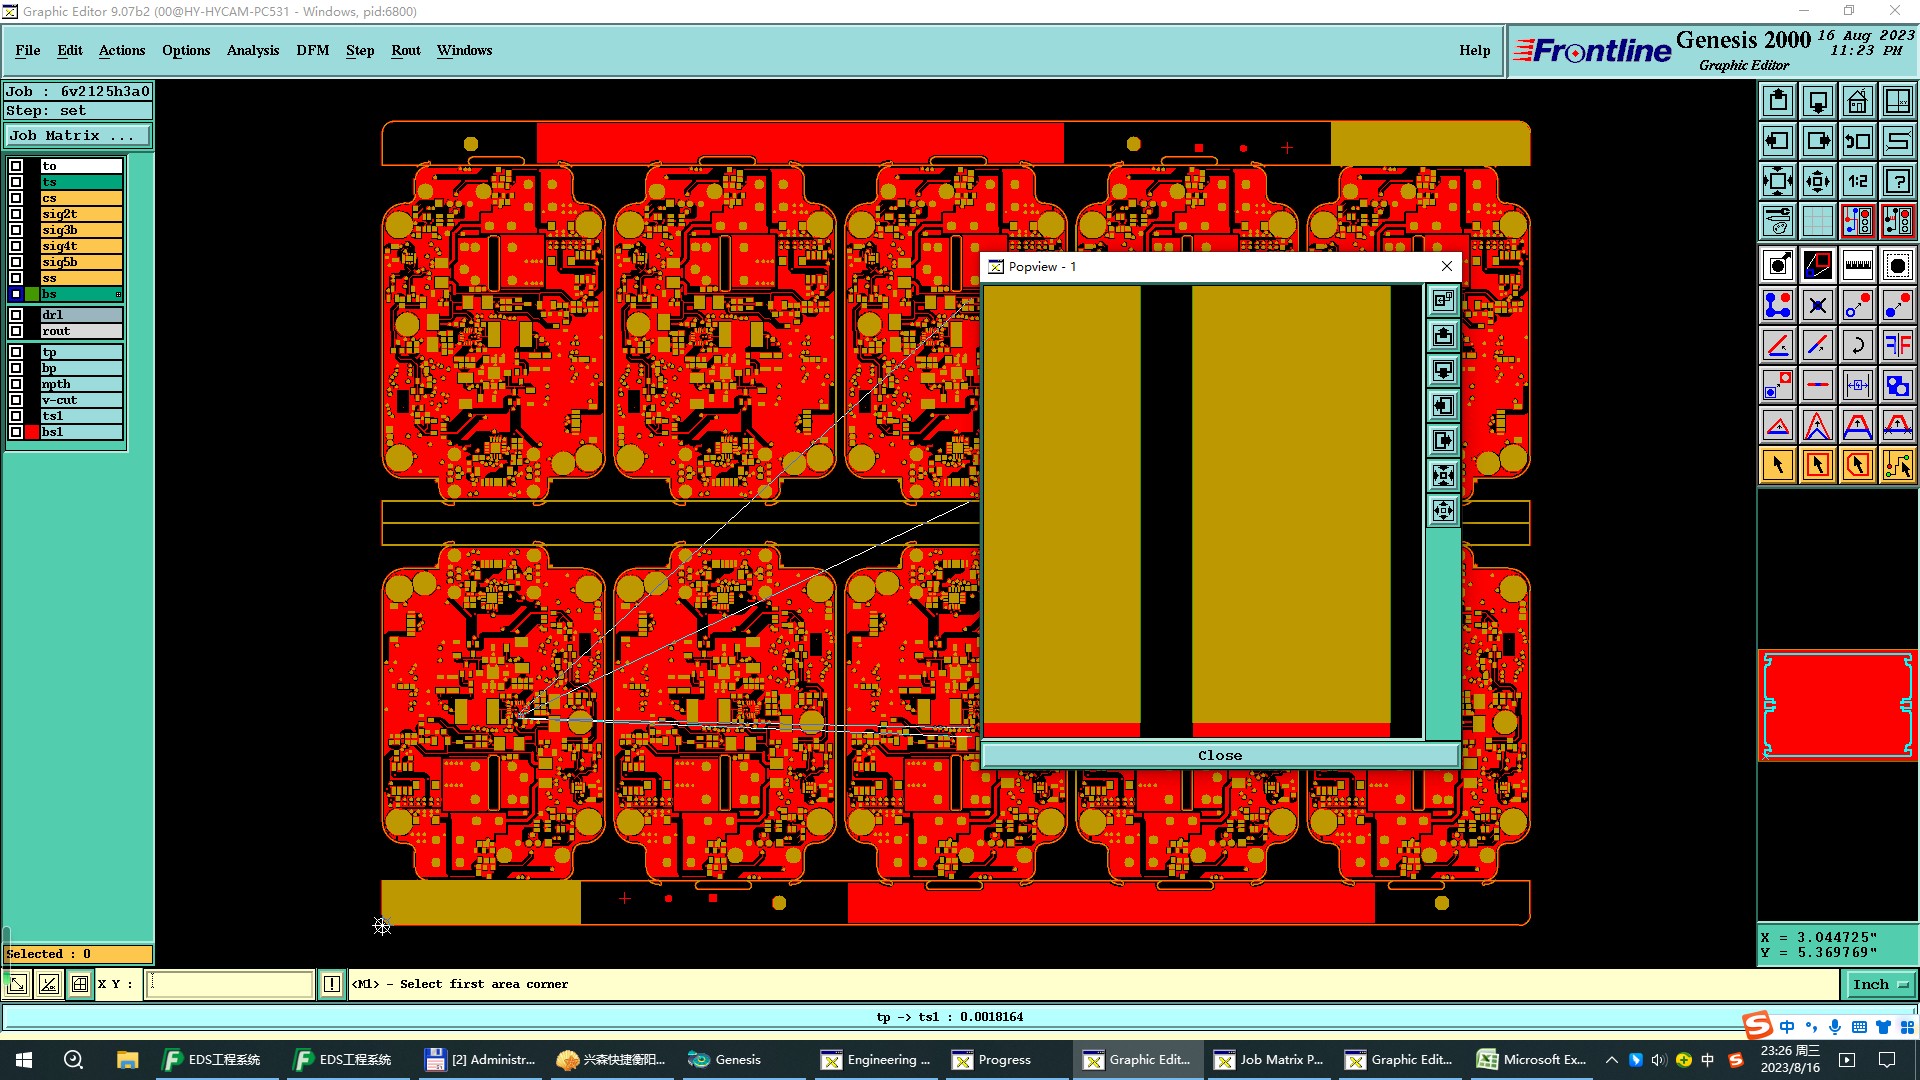
Task: Click the question mark help icon
Action: click(x=1897, y=181)
